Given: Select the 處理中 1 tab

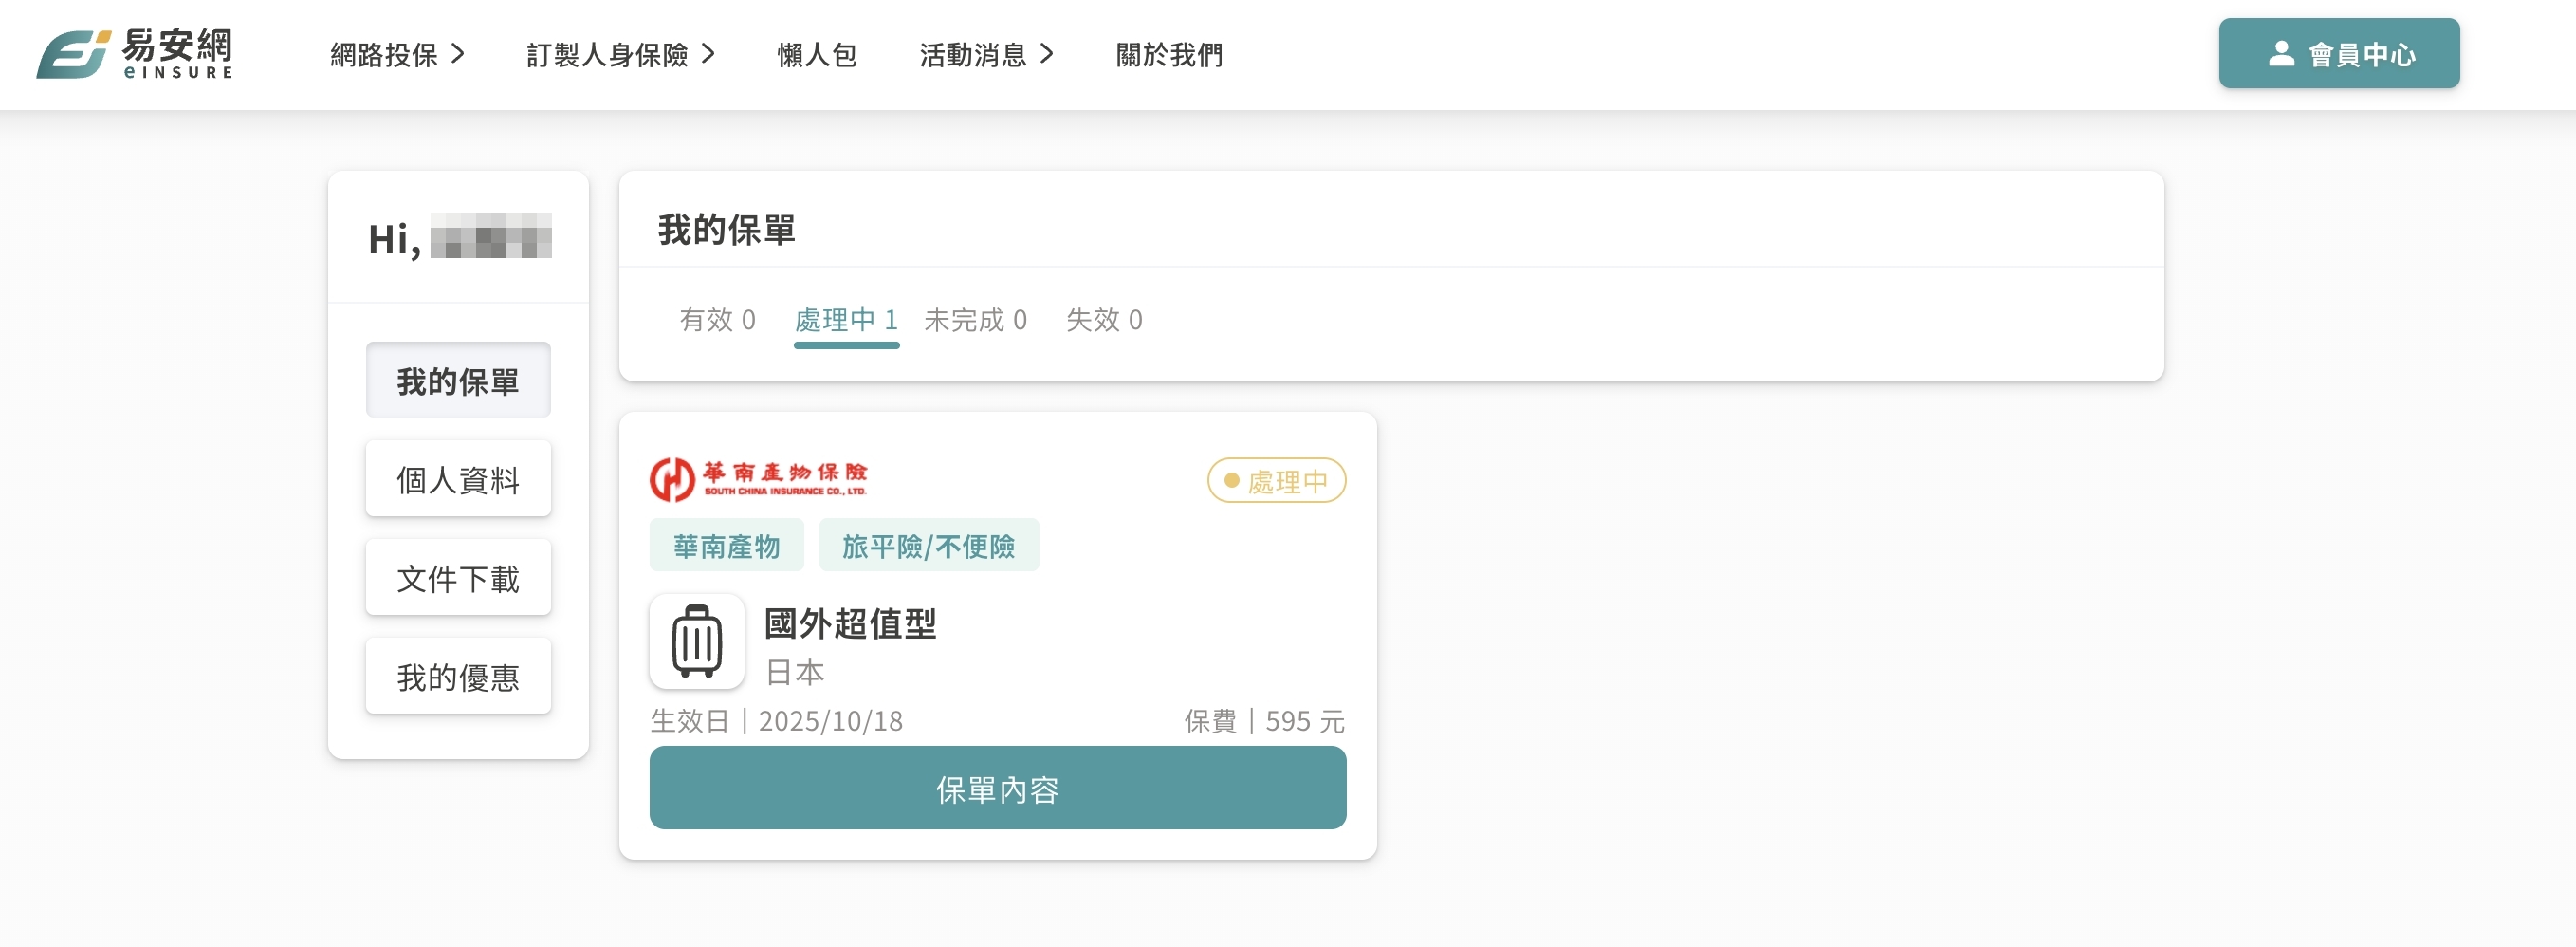Looking at the screenshot, I should click(x=846, y=320).
